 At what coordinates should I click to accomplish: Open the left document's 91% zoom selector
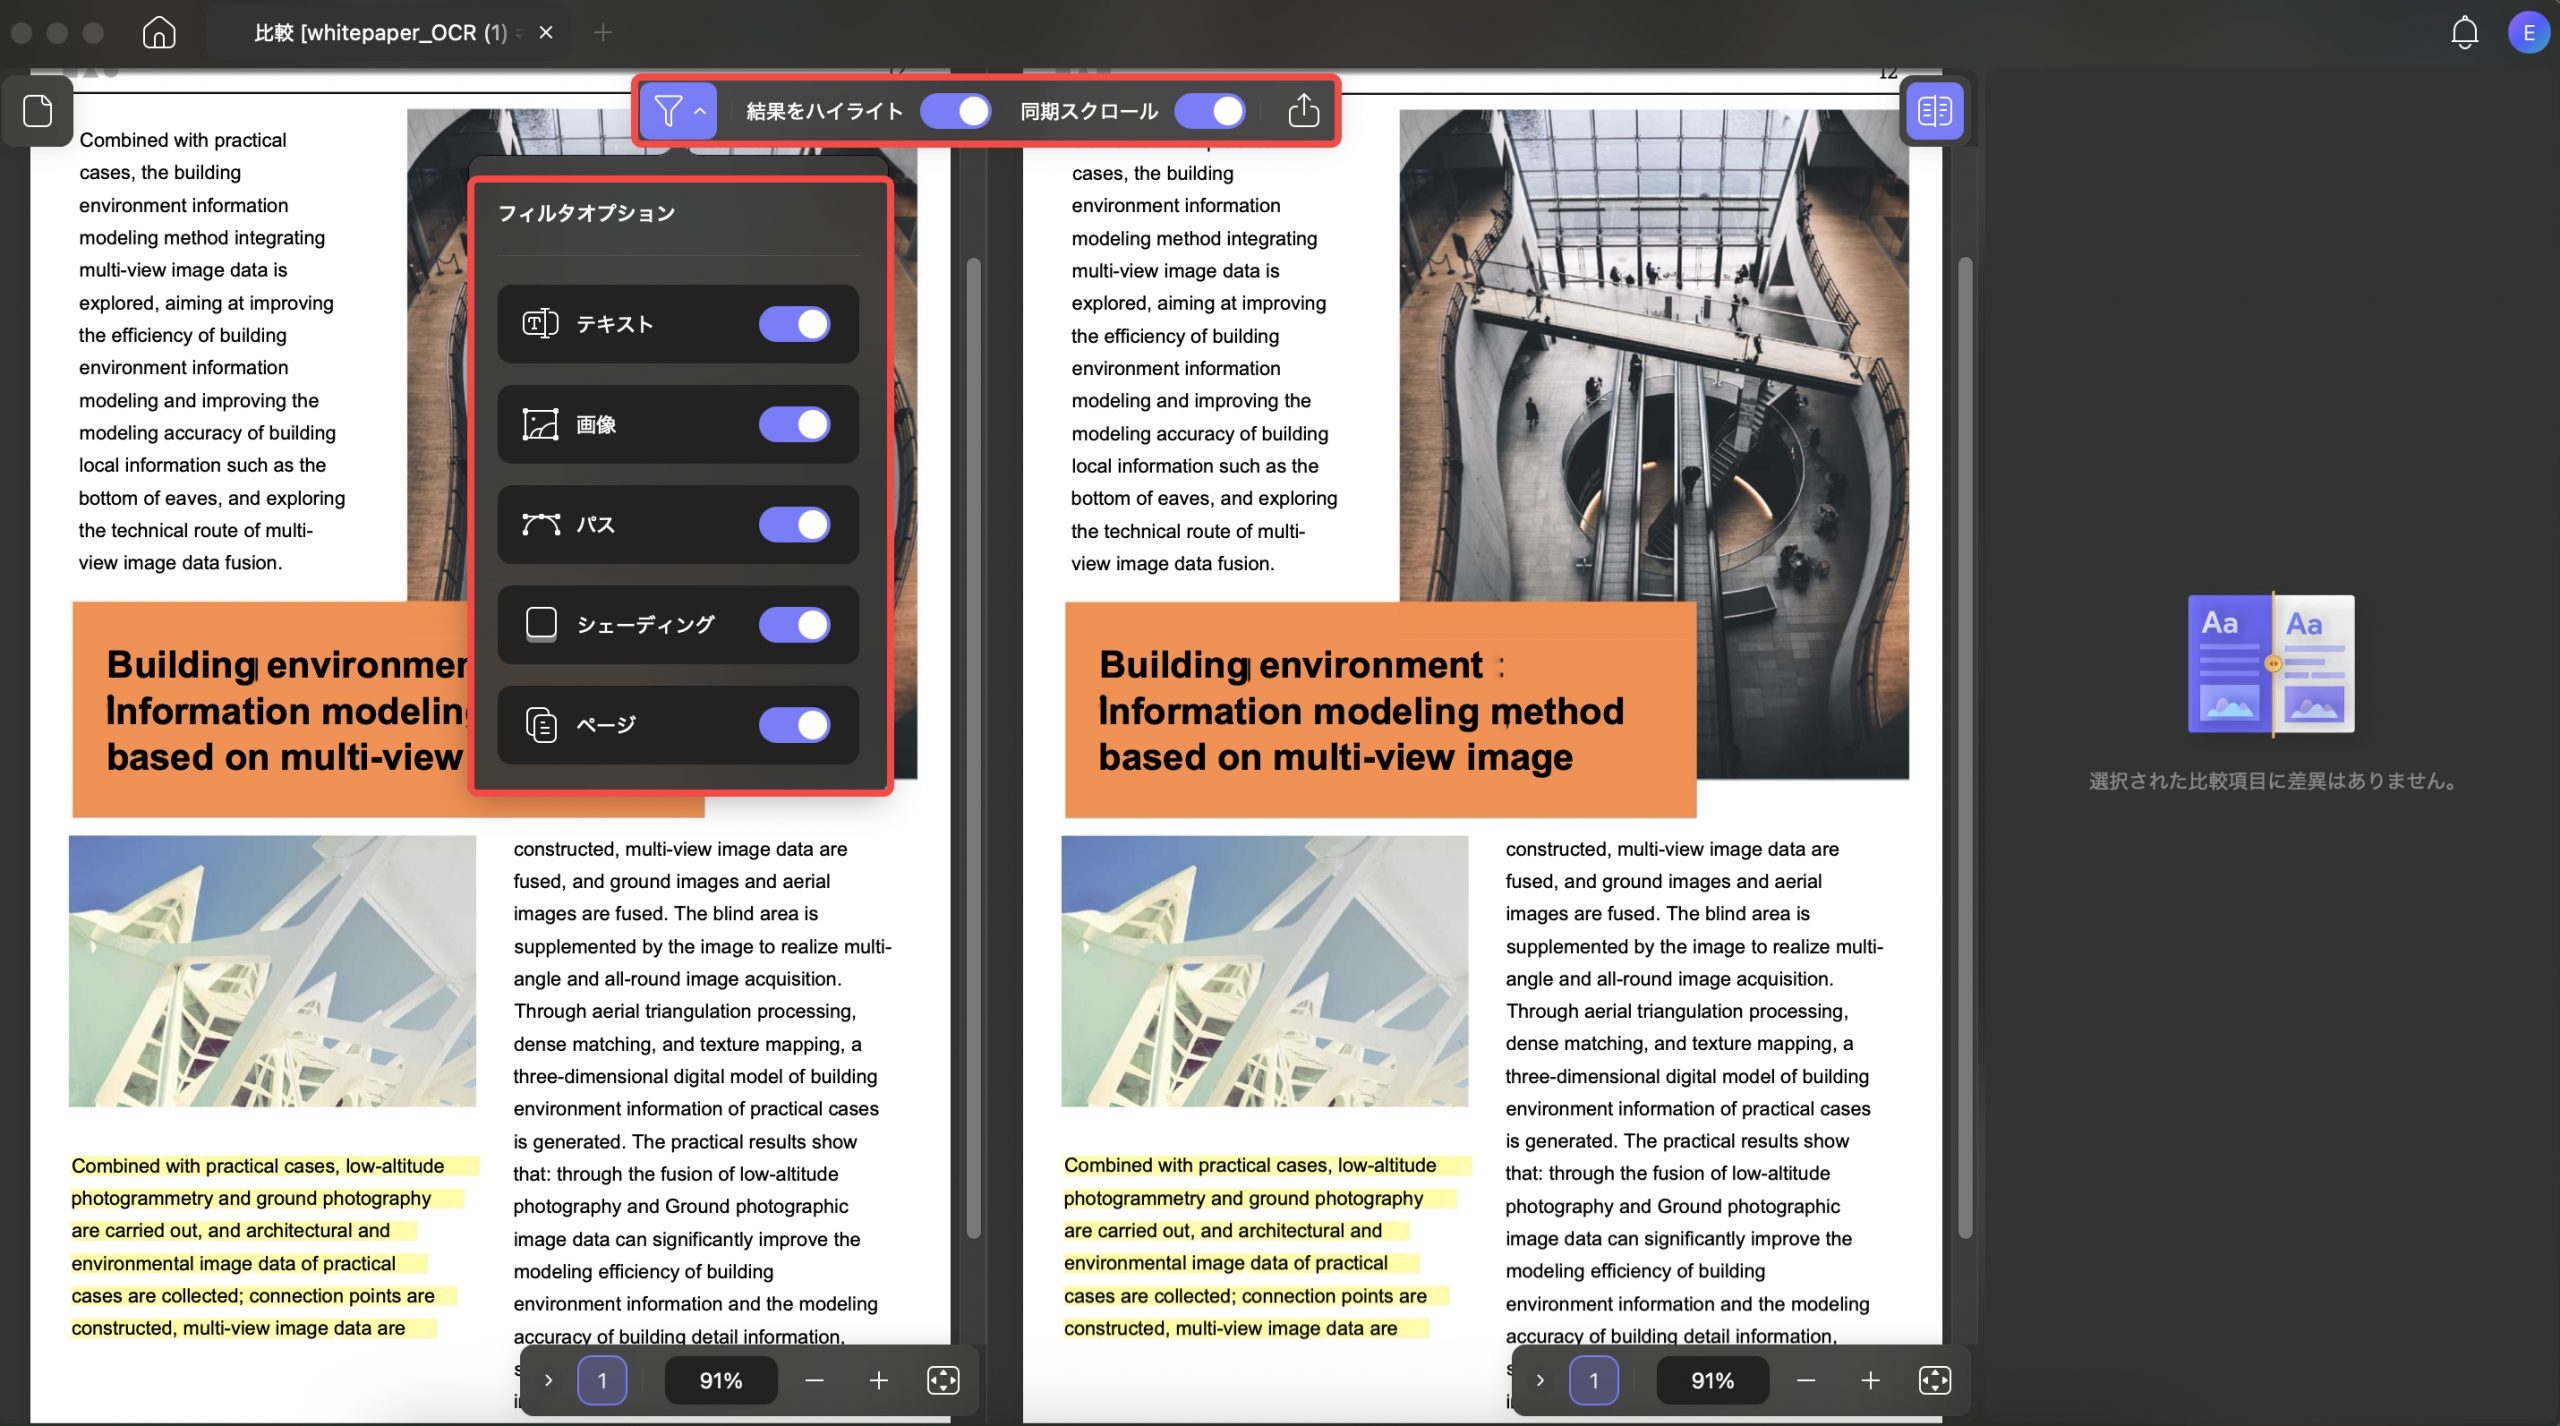coord(721,1381)
